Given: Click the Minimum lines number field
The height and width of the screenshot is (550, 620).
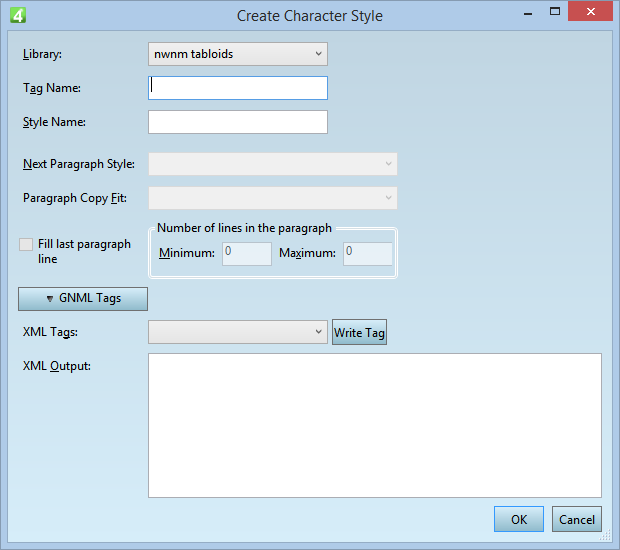Looking at the screenshot, I should (x=247, y=253).
